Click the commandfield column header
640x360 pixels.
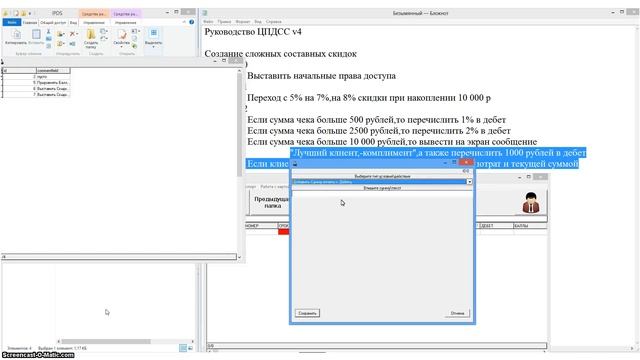pos(53,71)
